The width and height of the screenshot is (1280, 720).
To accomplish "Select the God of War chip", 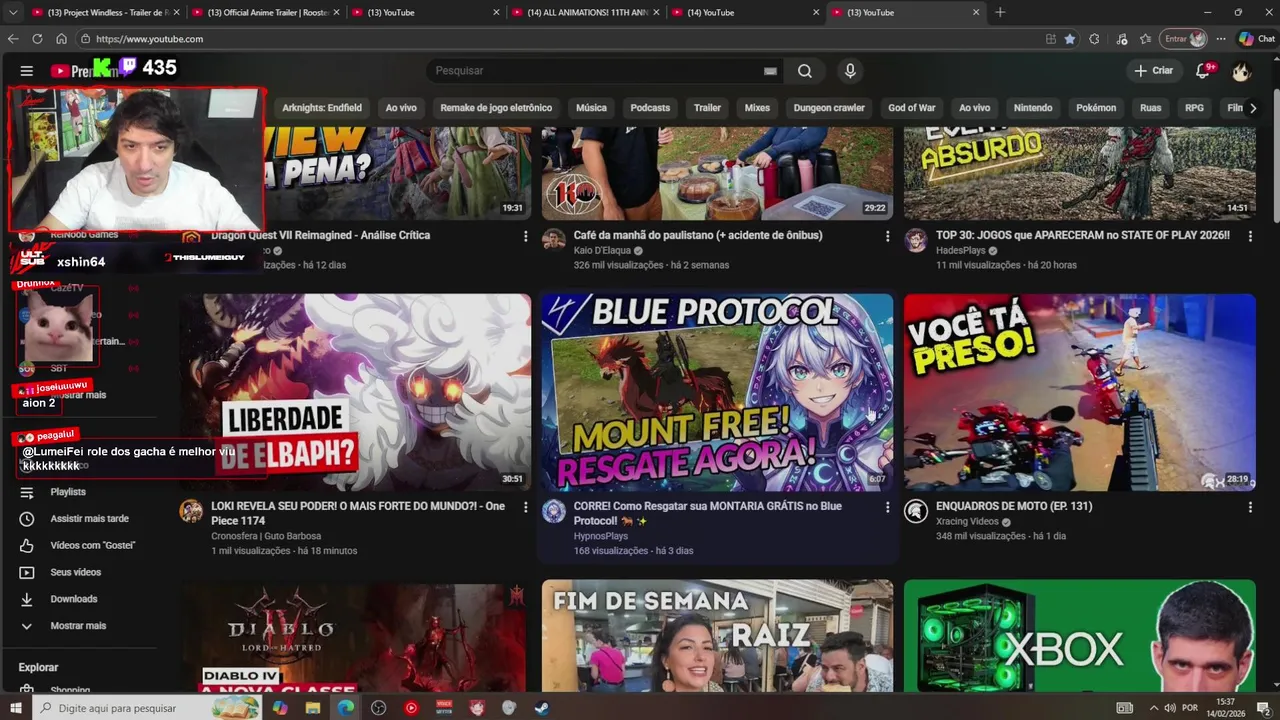I will point(912,108).
